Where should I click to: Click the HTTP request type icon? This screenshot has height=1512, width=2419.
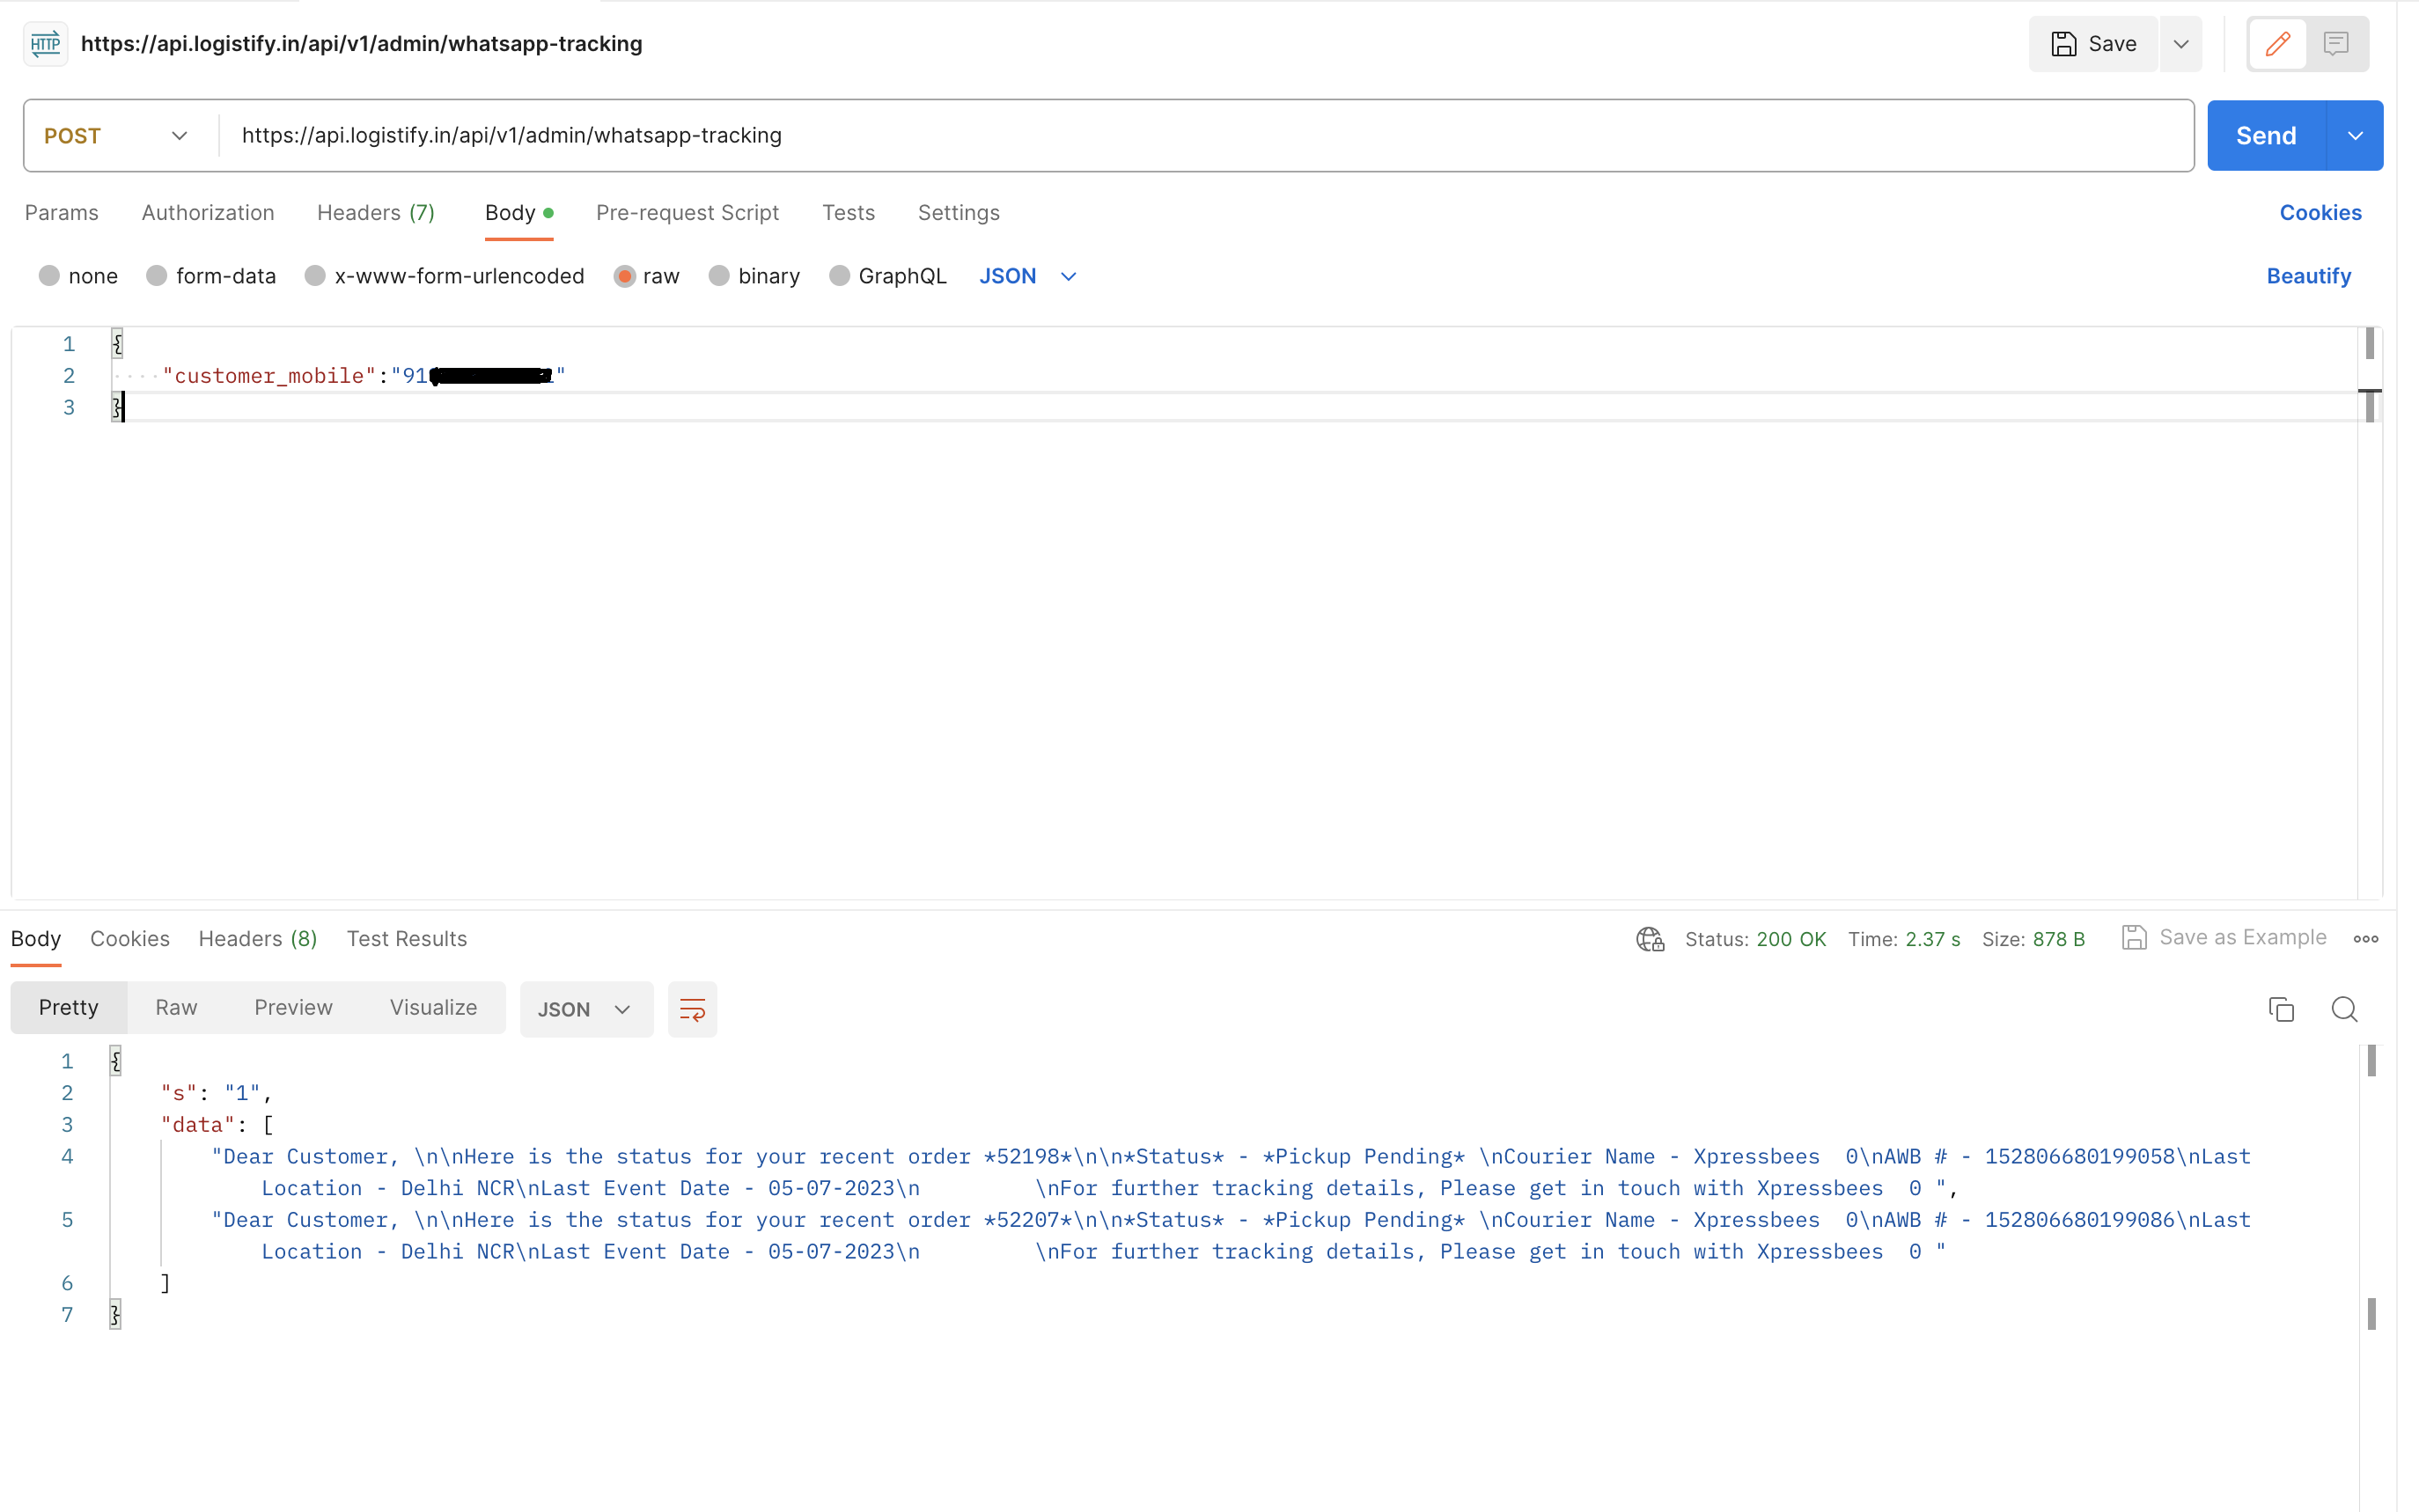[x=45, y=44]
